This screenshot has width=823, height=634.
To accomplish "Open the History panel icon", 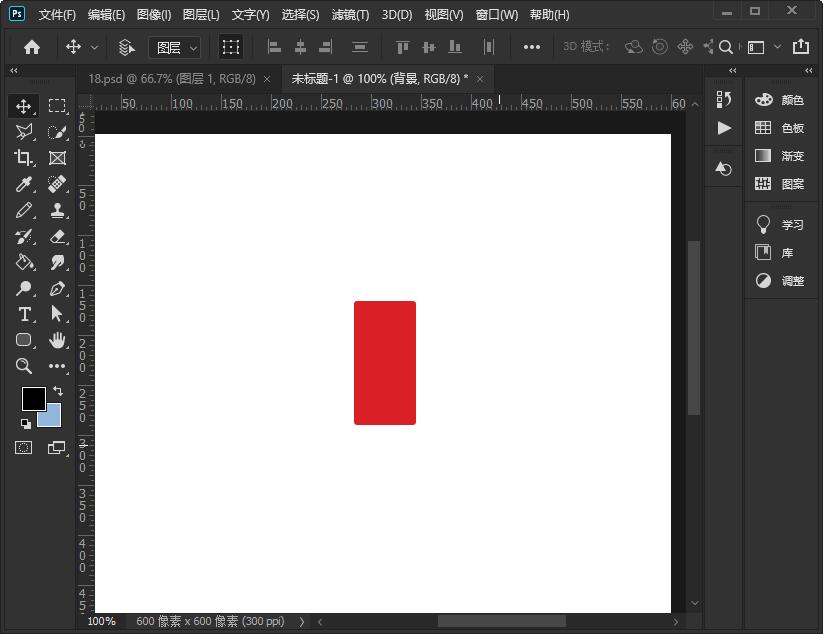I will tap(724, 98).
